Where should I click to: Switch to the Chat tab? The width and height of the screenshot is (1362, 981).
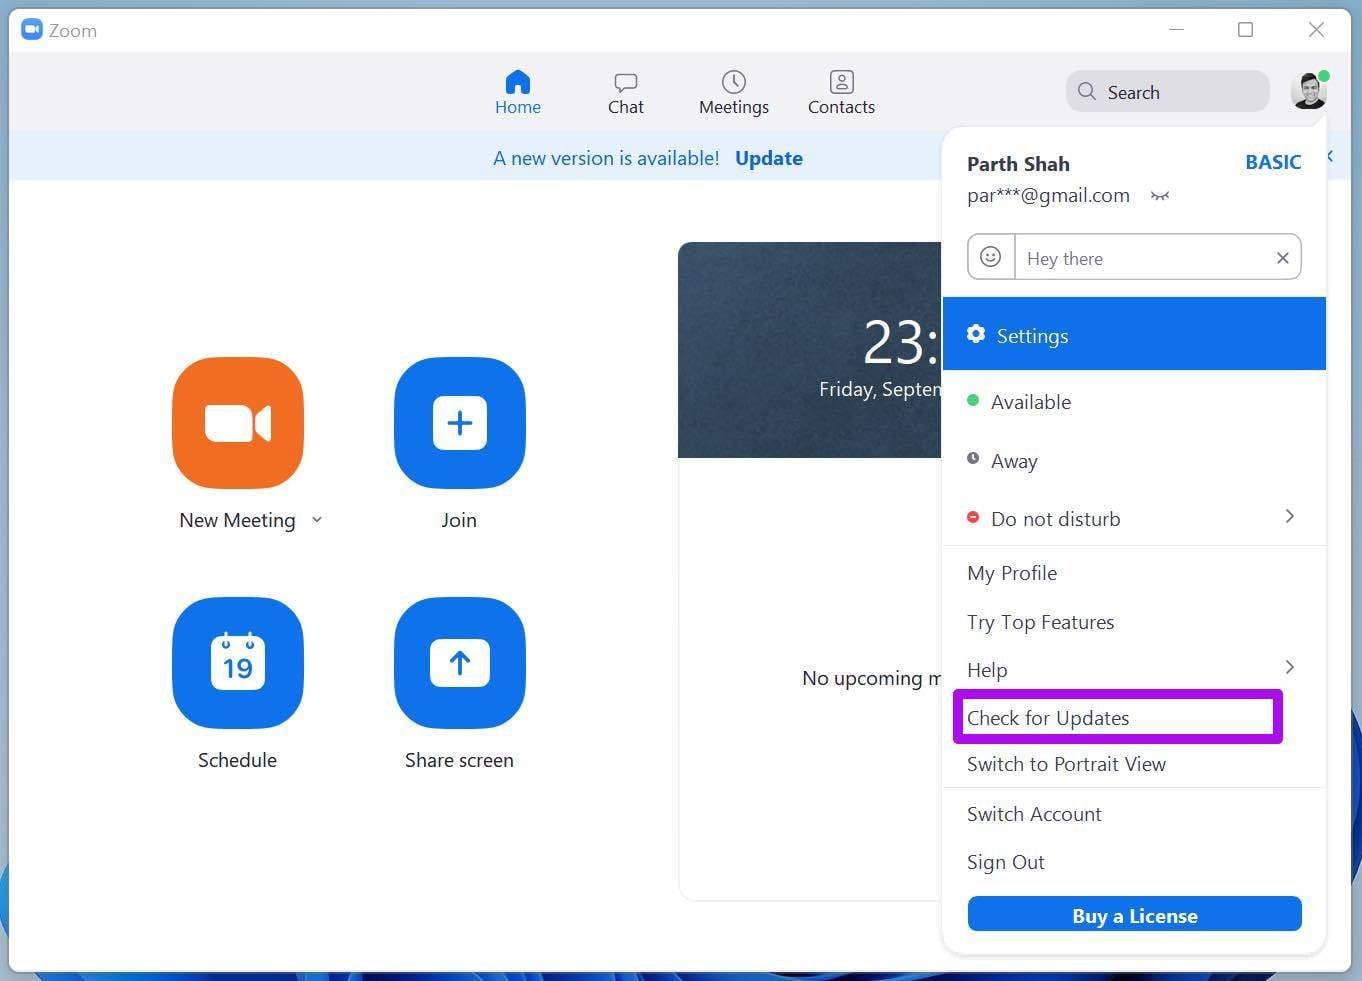[x=626, y=93]
